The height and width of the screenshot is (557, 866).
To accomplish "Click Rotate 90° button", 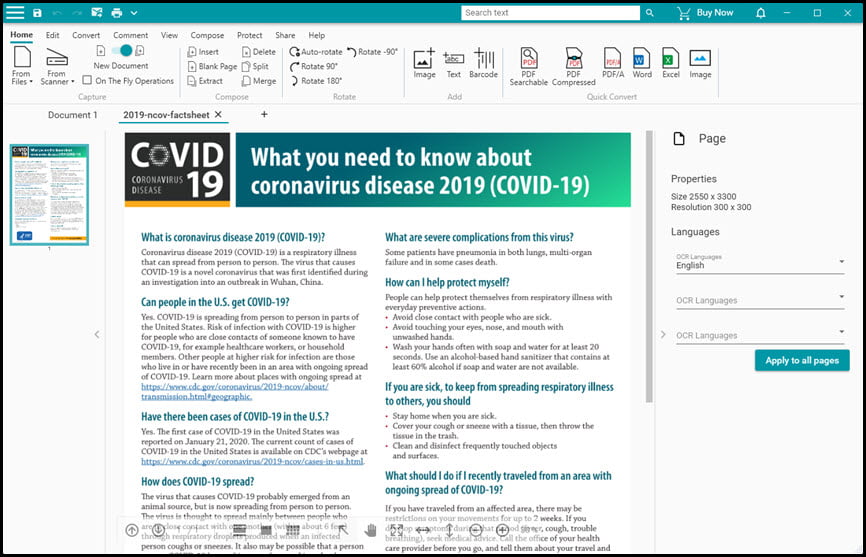I will 314,66.
